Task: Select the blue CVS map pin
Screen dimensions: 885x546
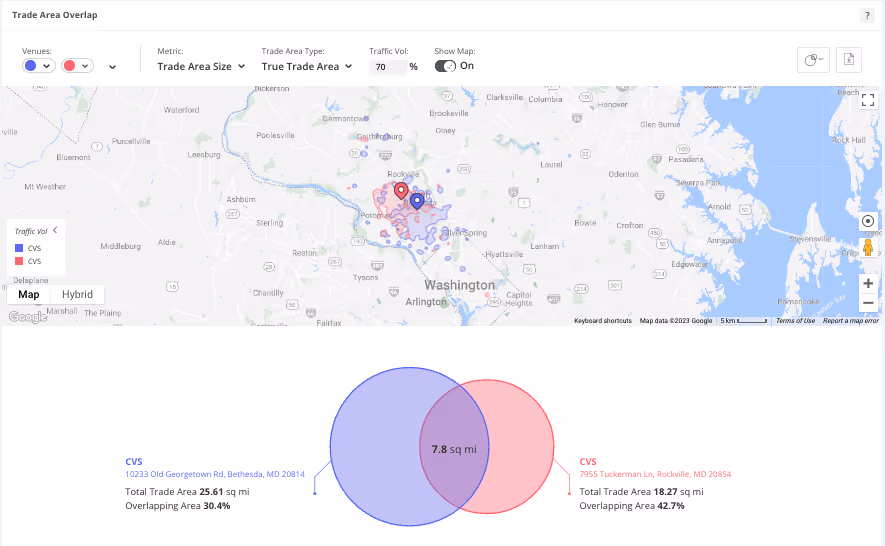Action: coord(417,200)
